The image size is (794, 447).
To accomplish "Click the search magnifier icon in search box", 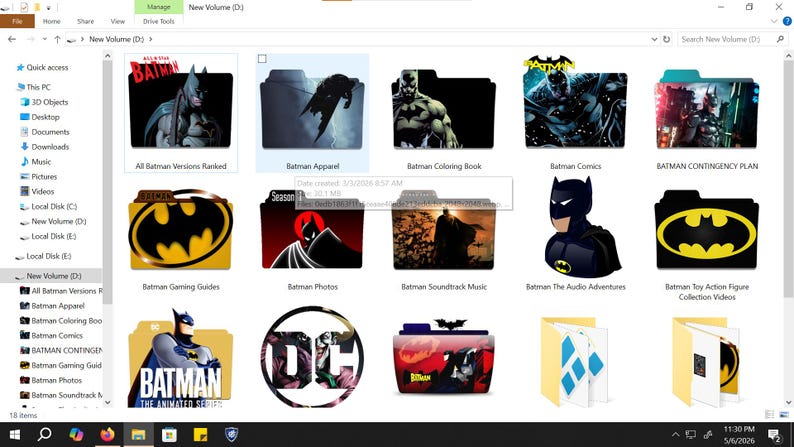I will tap(780, 39).
